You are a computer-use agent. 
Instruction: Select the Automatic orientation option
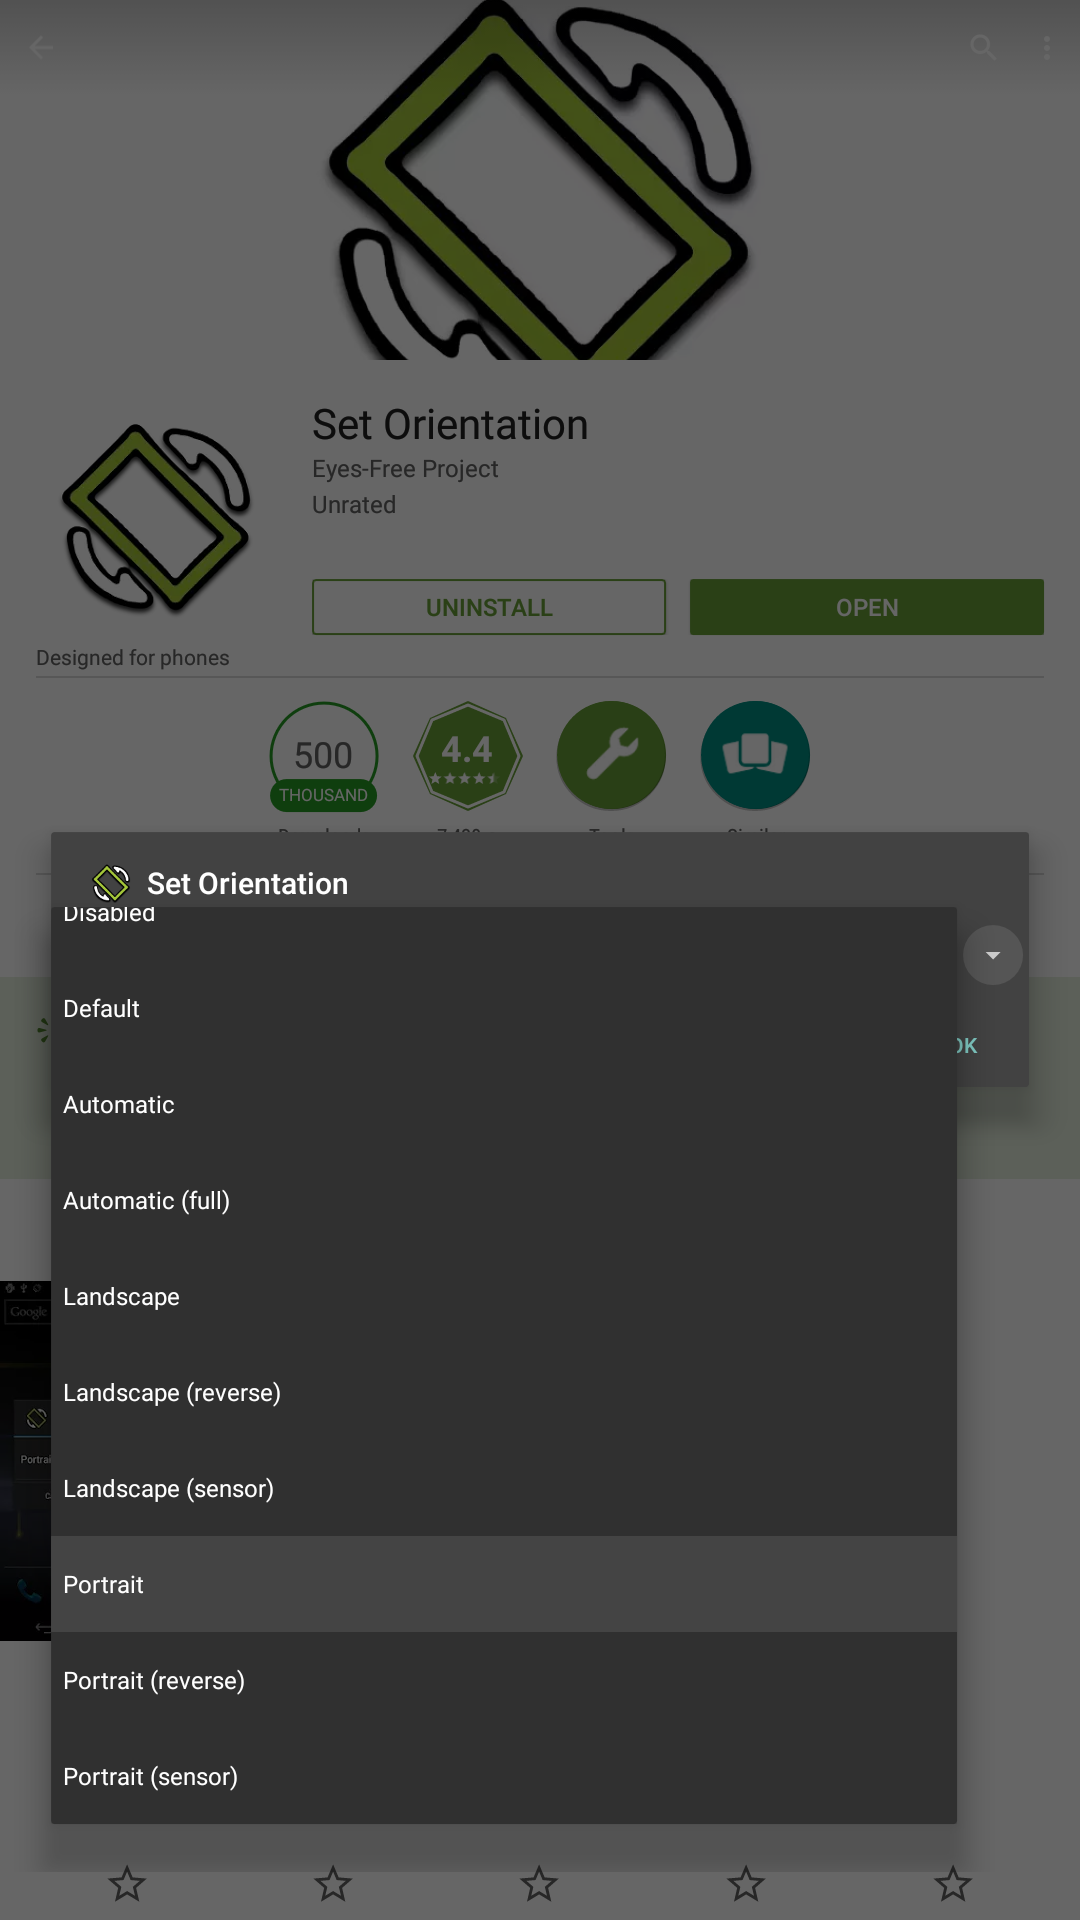click(x=504, y=1104)
